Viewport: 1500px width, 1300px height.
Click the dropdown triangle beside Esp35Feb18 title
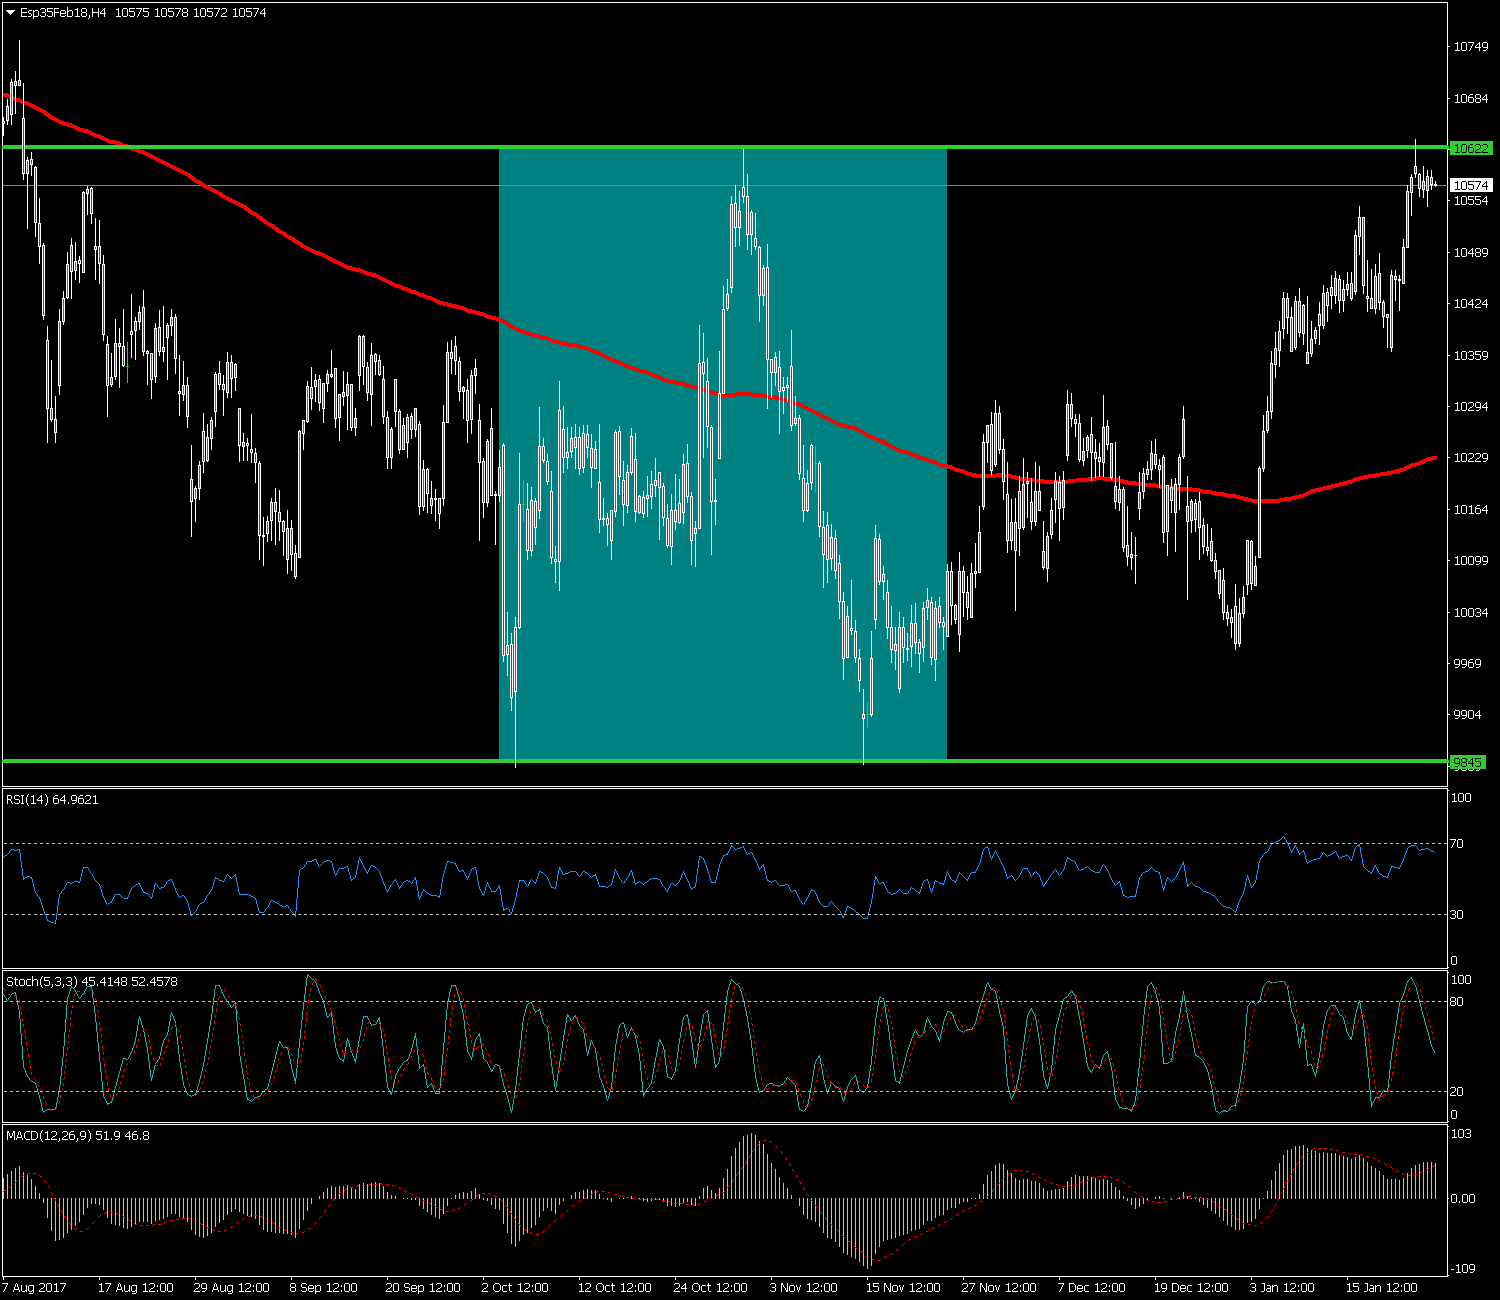11,13
